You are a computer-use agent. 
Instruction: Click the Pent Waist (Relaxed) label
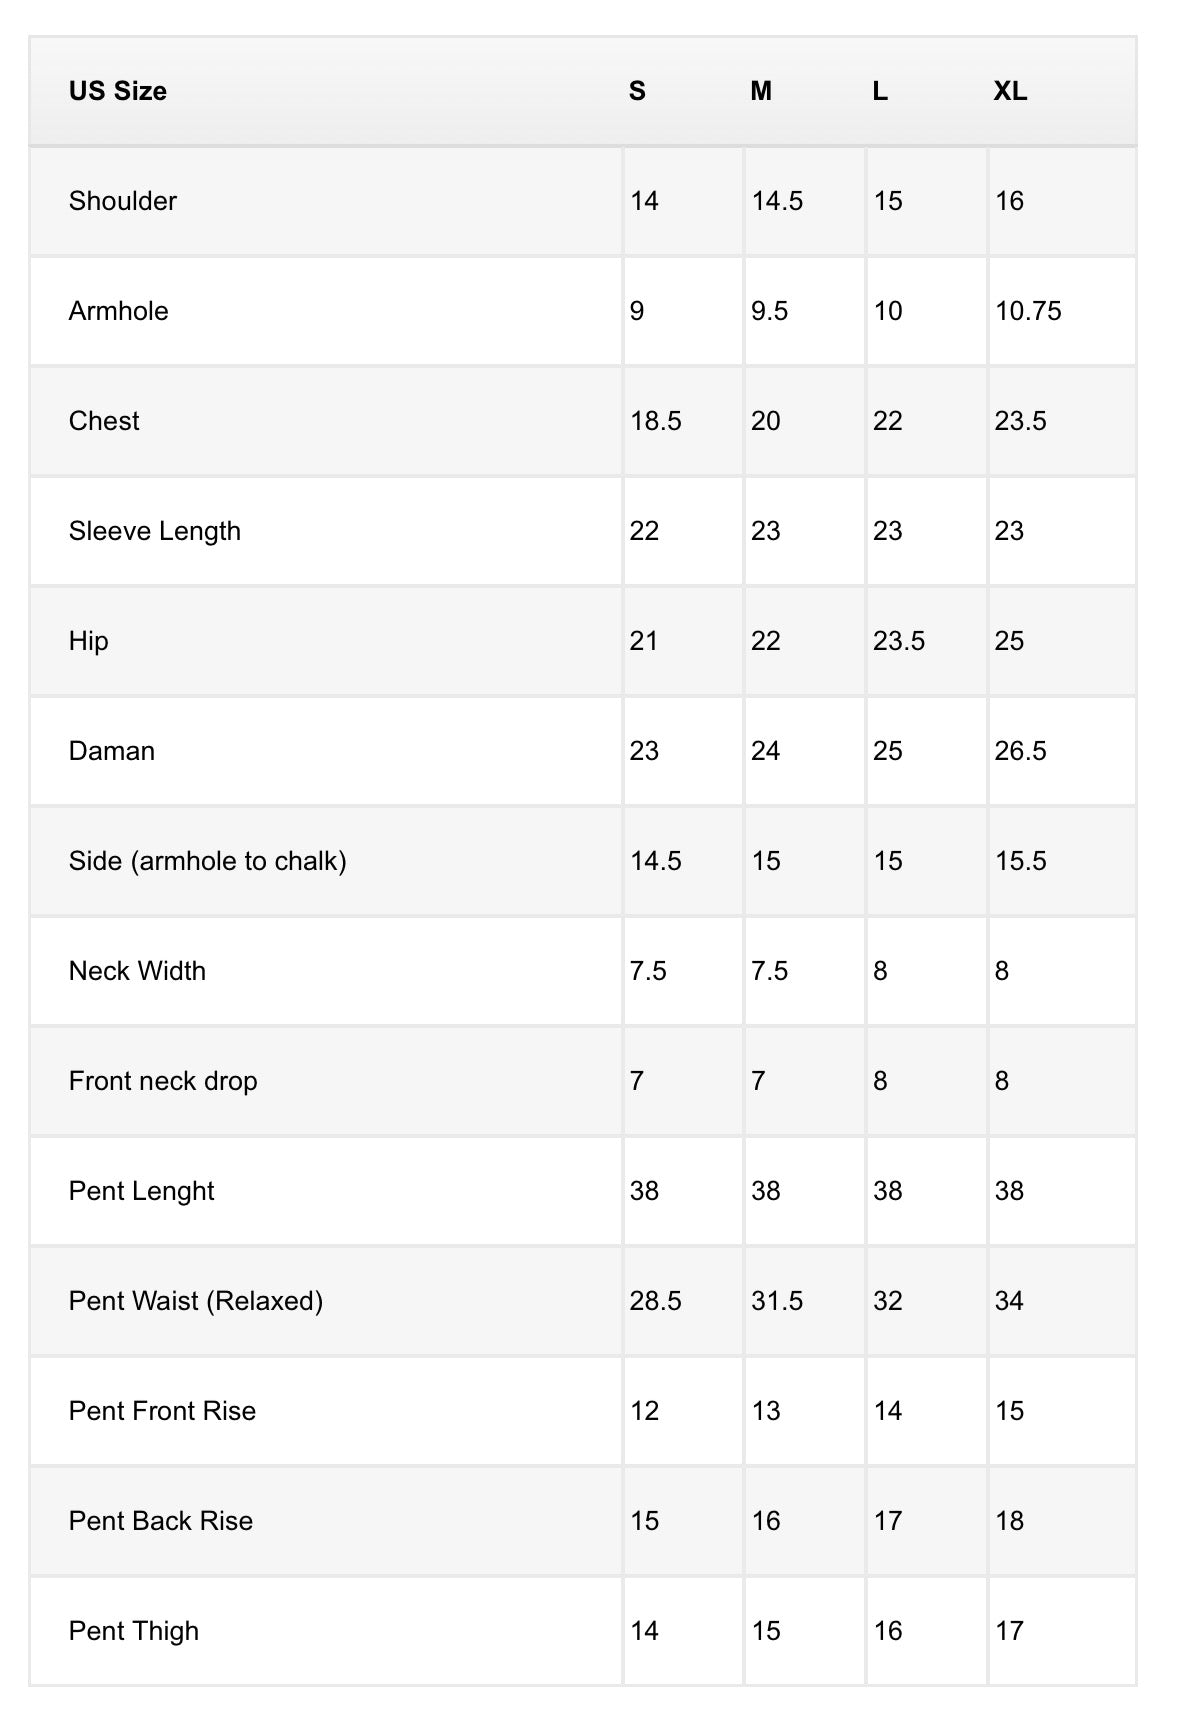tap(196, 1301)
